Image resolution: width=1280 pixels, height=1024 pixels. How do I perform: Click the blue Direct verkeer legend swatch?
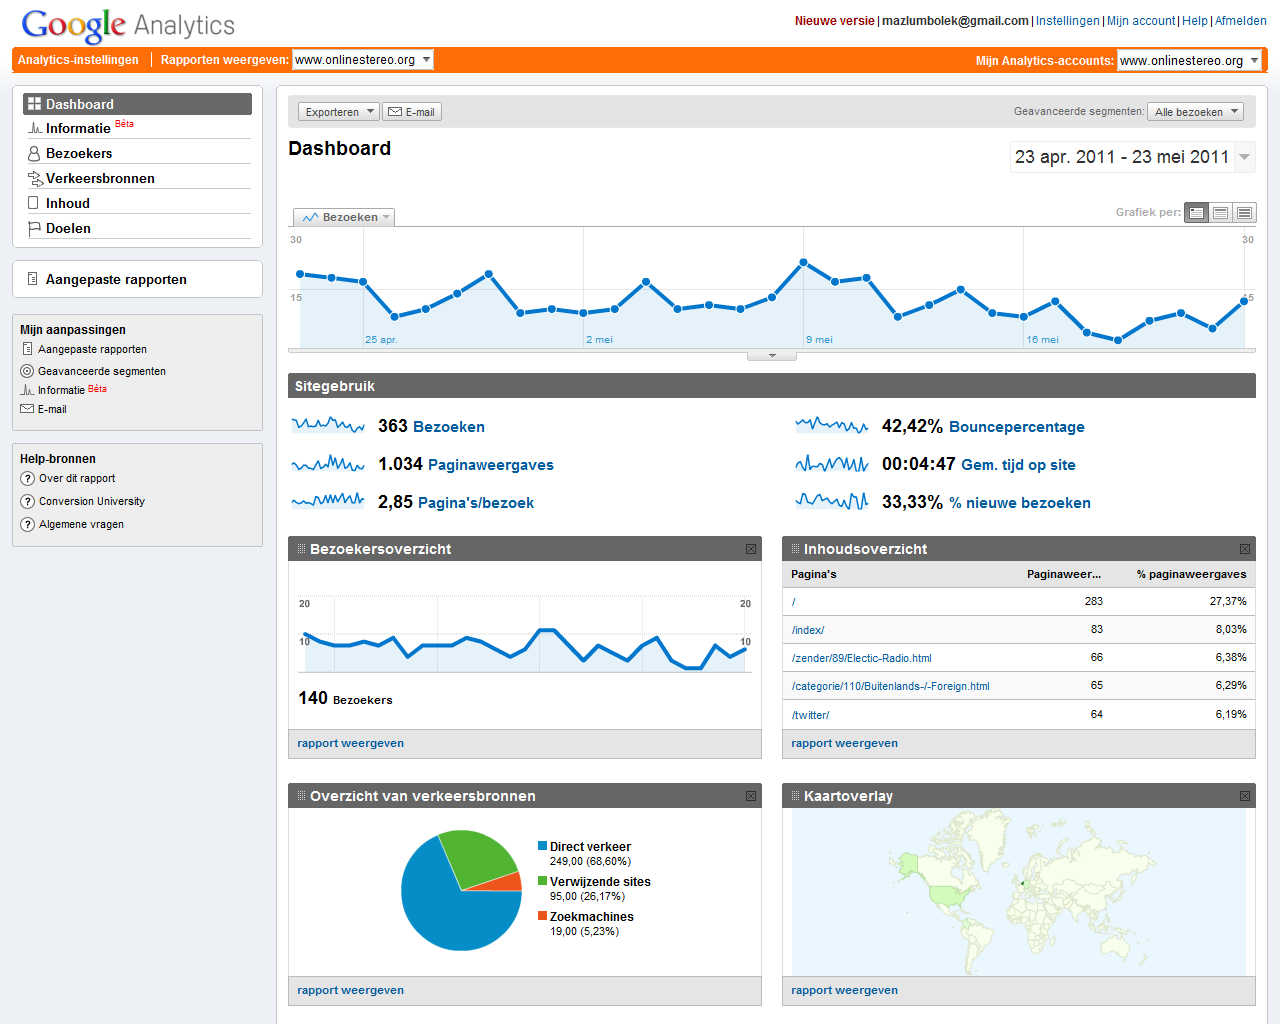point(542,846)
